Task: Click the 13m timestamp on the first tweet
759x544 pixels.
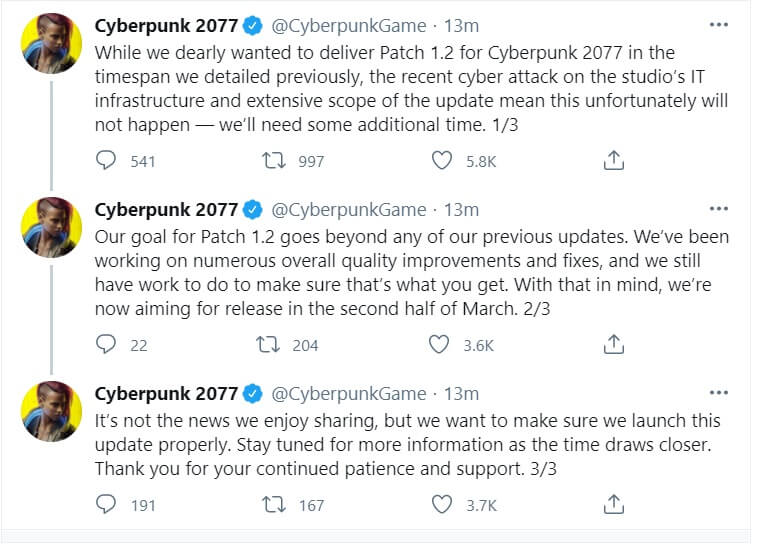Action: (x=461, y=25)
